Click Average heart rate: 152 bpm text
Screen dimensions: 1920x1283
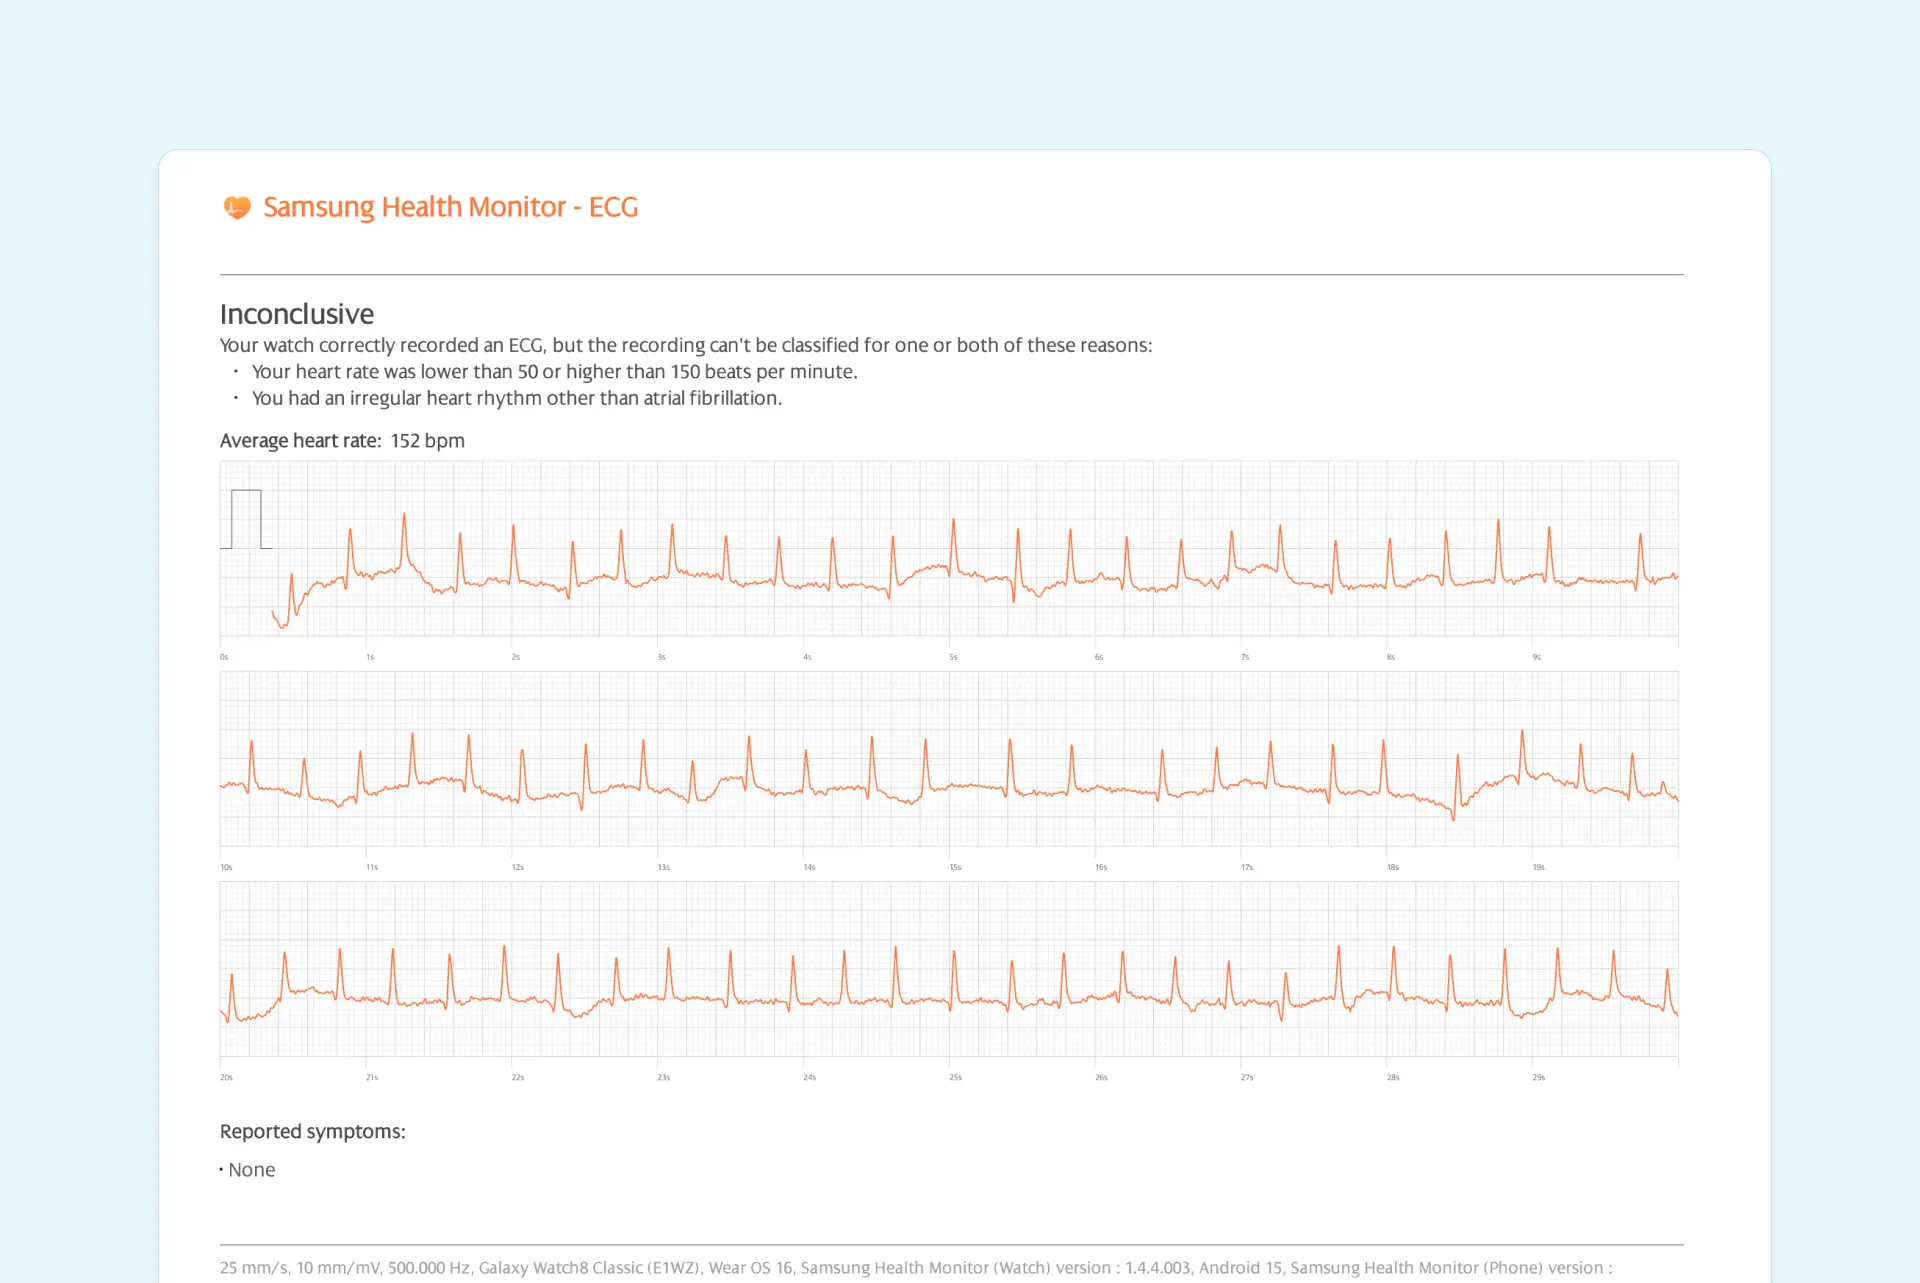pyautogui.click(x=342, y=441)
